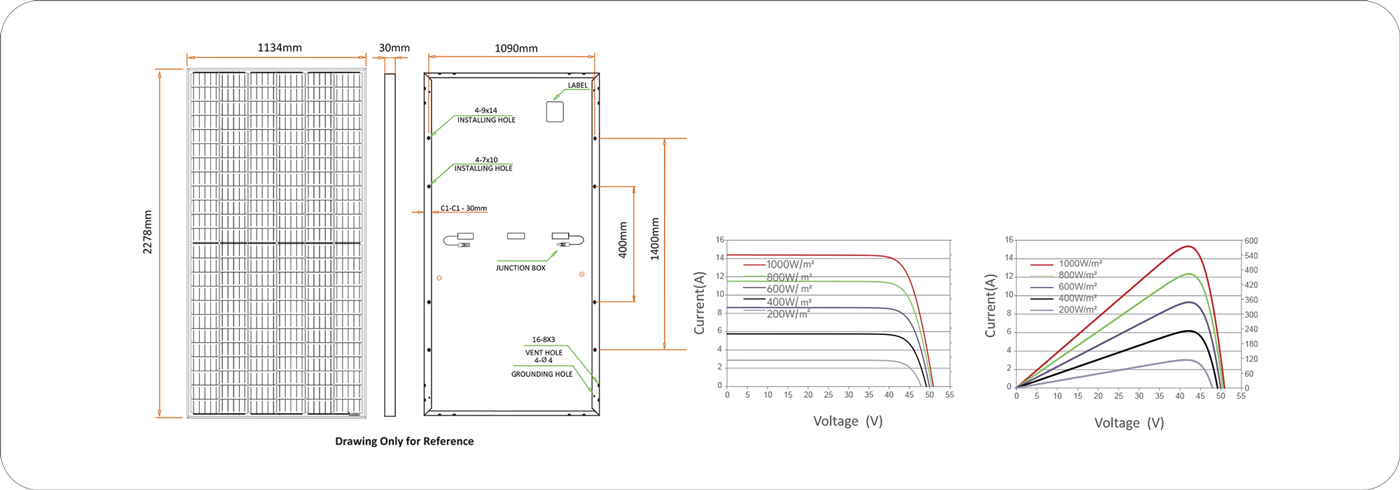This screenshot has width=1400, height=490.
Task: Click the green 800W/ m² legend entry in the I-V chart
Action: pos(778,277)
